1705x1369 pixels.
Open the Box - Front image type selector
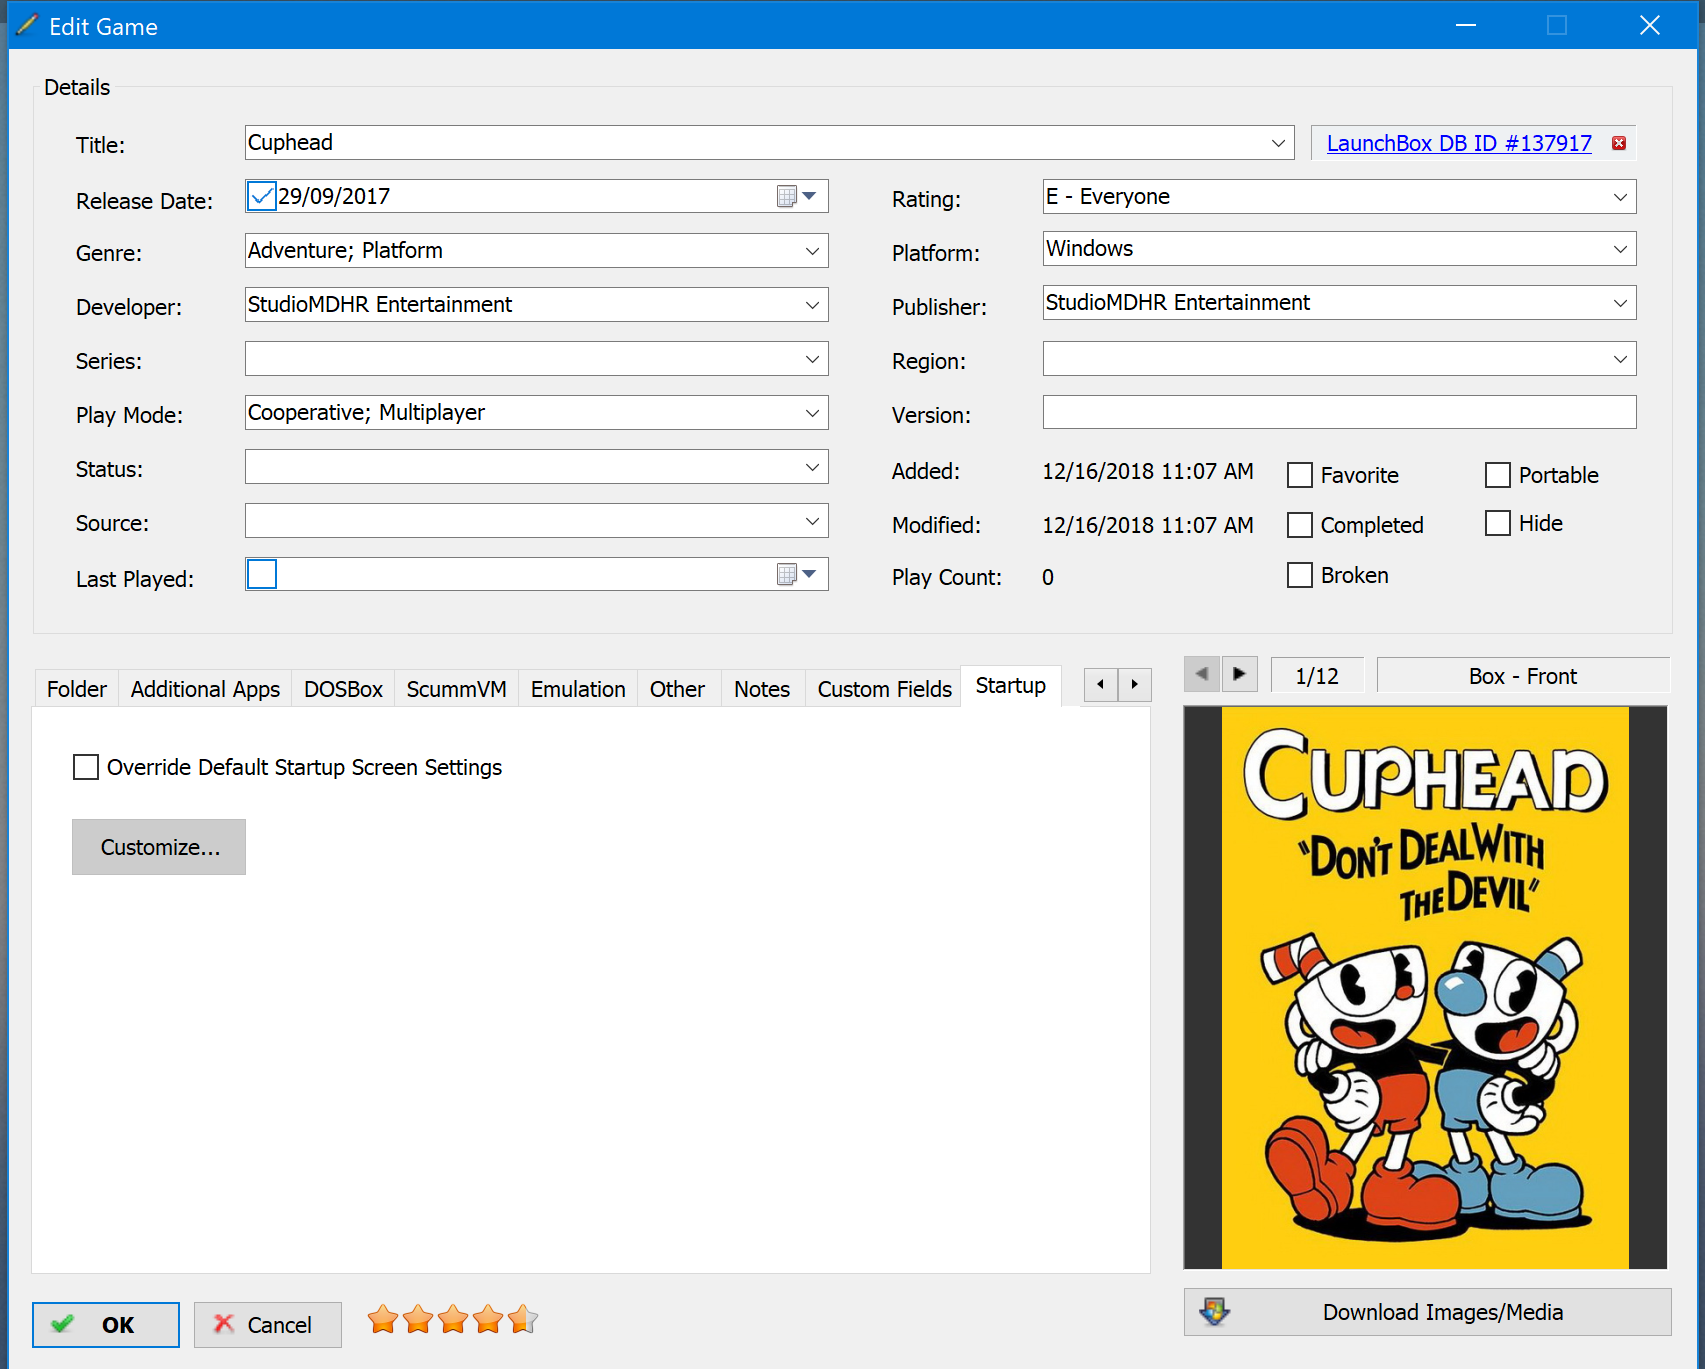(1523, 676)
